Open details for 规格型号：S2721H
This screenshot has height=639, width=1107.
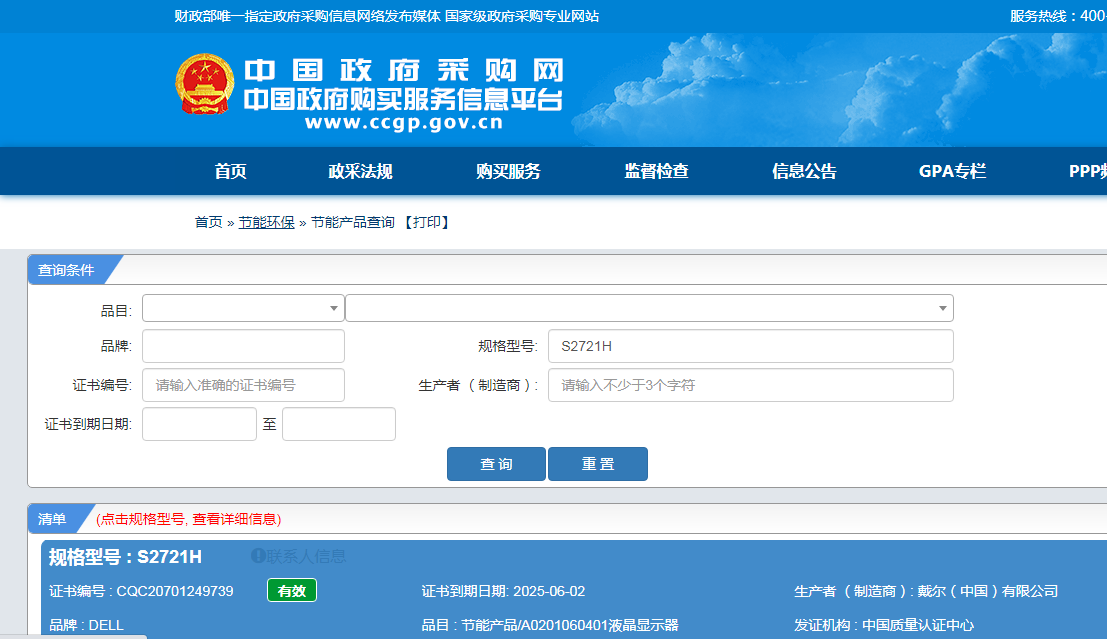click(125, 557)
